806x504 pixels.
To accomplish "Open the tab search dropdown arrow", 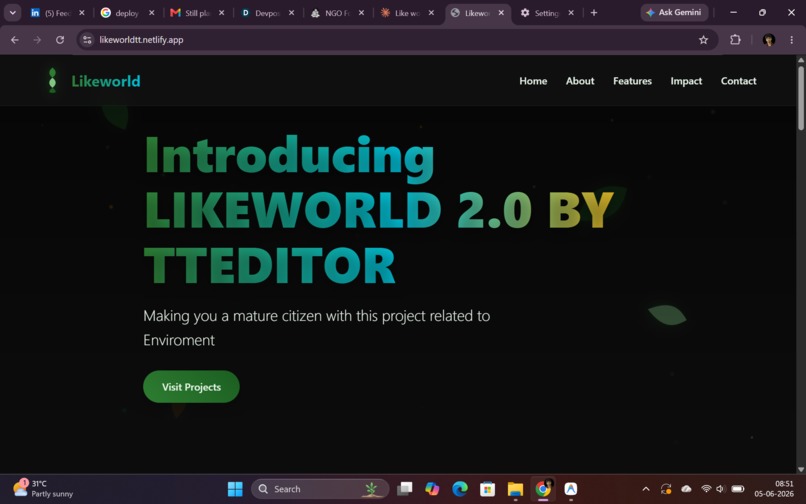I will 12,12.
